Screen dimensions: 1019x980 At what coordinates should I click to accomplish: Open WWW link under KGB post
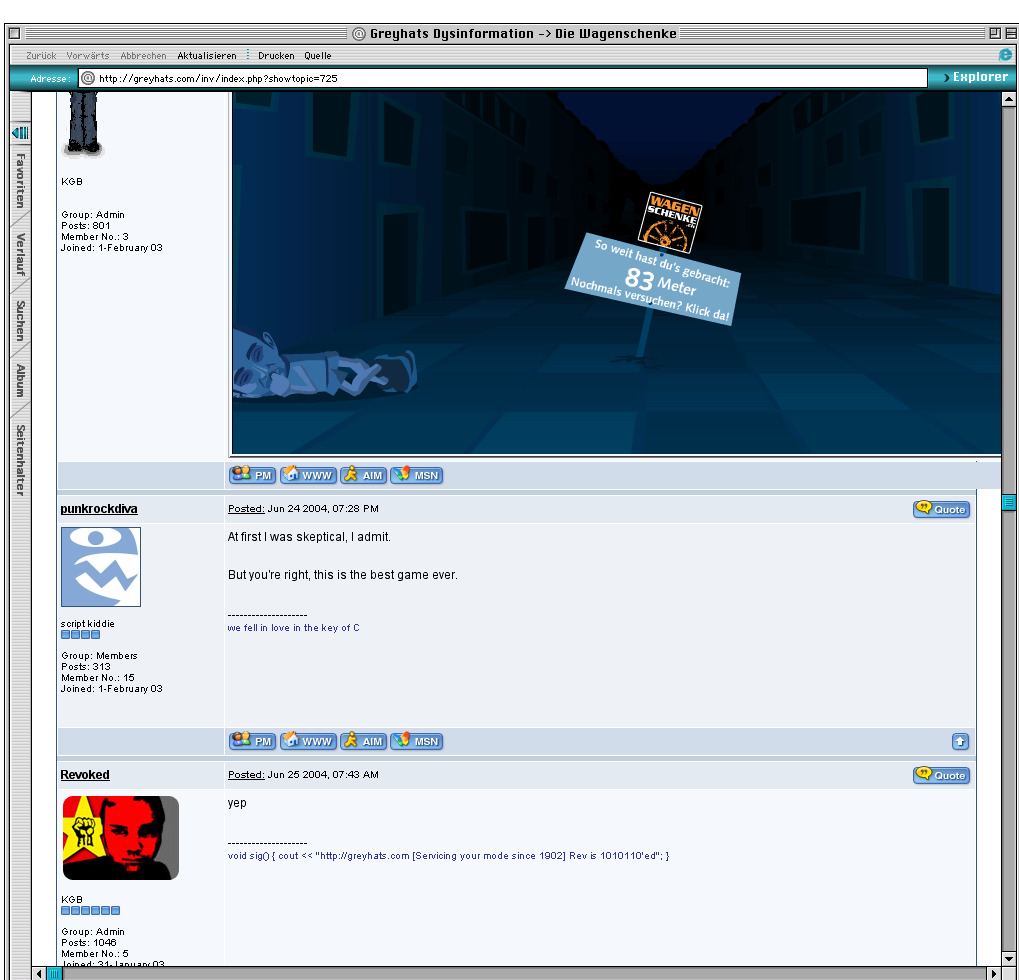click(308, 475)
